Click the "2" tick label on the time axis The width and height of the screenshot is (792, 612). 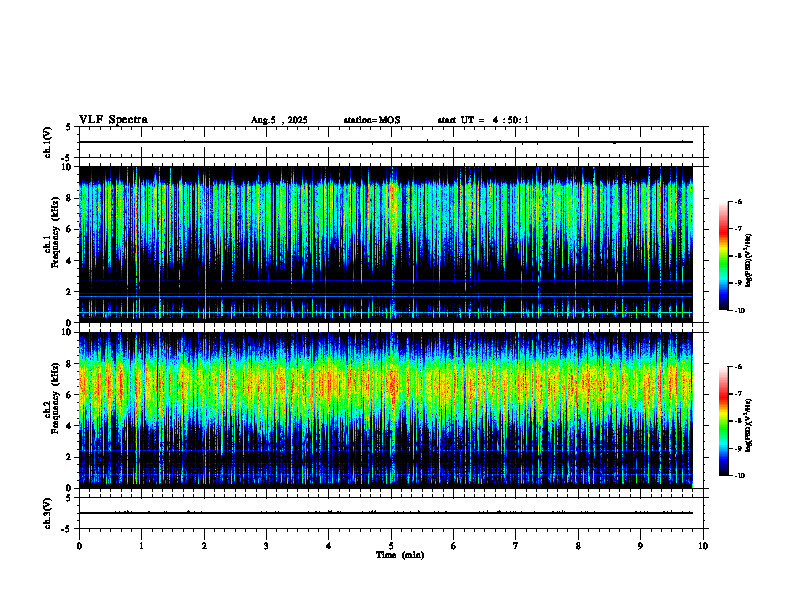coord(204,546)
